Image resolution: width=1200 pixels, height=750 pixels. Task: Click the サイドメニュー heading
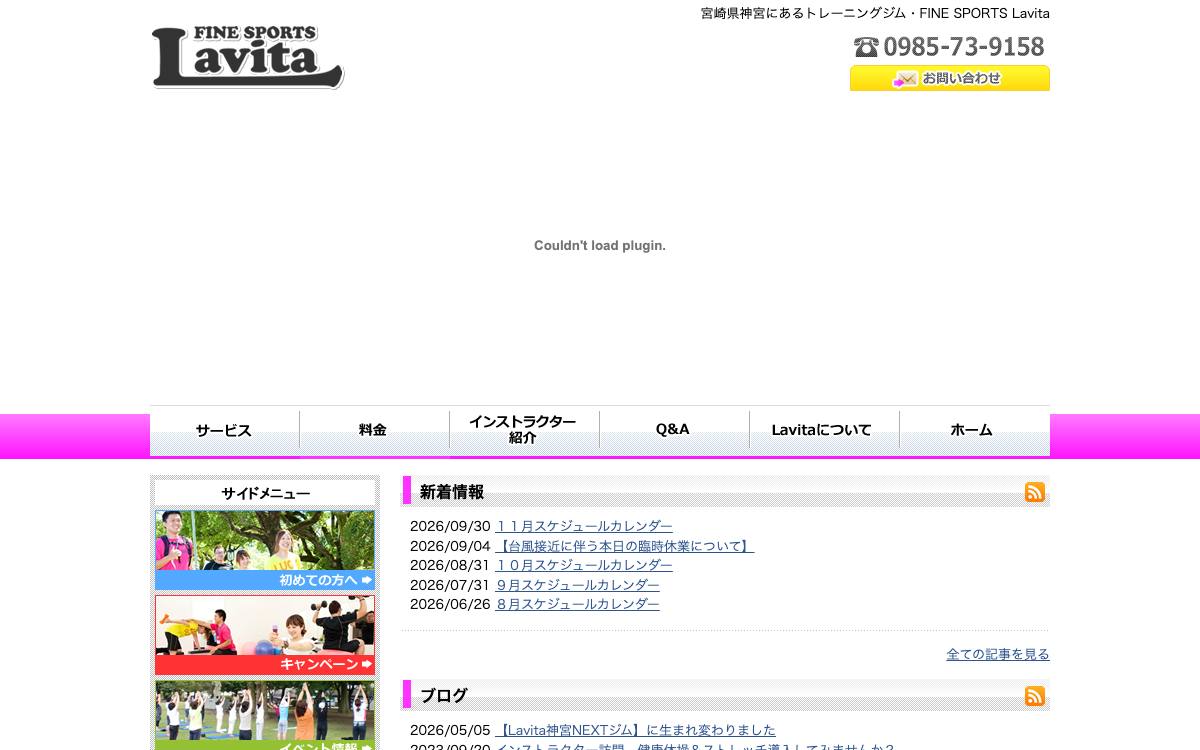265,493
